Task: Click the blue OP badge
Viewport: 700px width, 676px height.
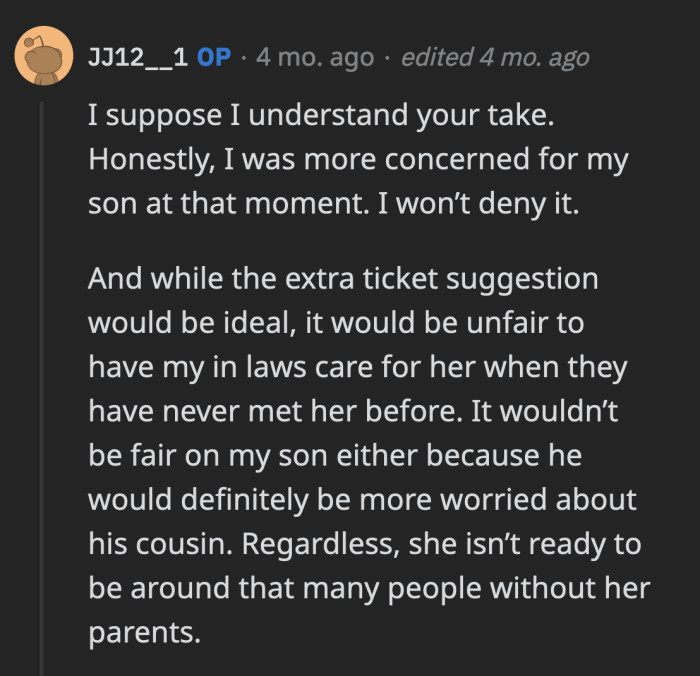Action: click(213, 57)
